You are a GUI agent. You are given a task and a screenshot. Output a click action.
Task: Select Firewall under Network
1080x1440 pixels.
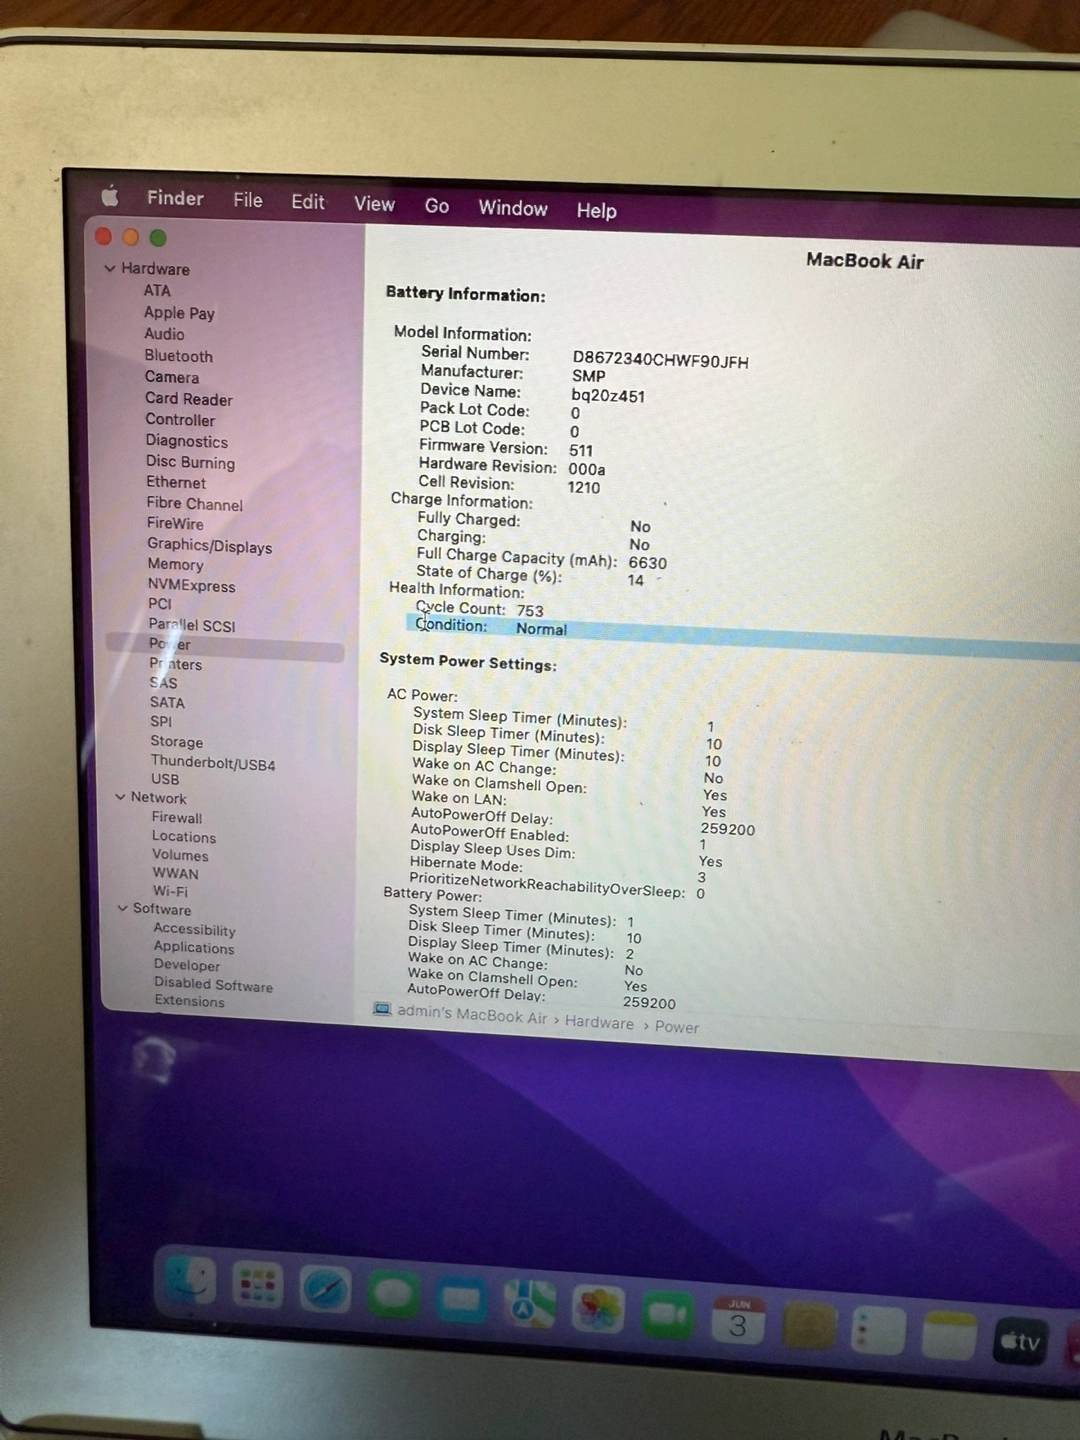(x=177, y=818)
